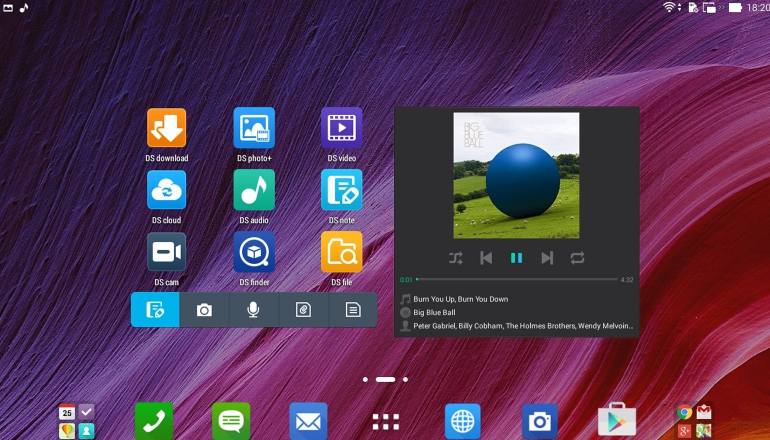Pause the currently playing song
Viewport: 770px width, 440px height.
516,258
